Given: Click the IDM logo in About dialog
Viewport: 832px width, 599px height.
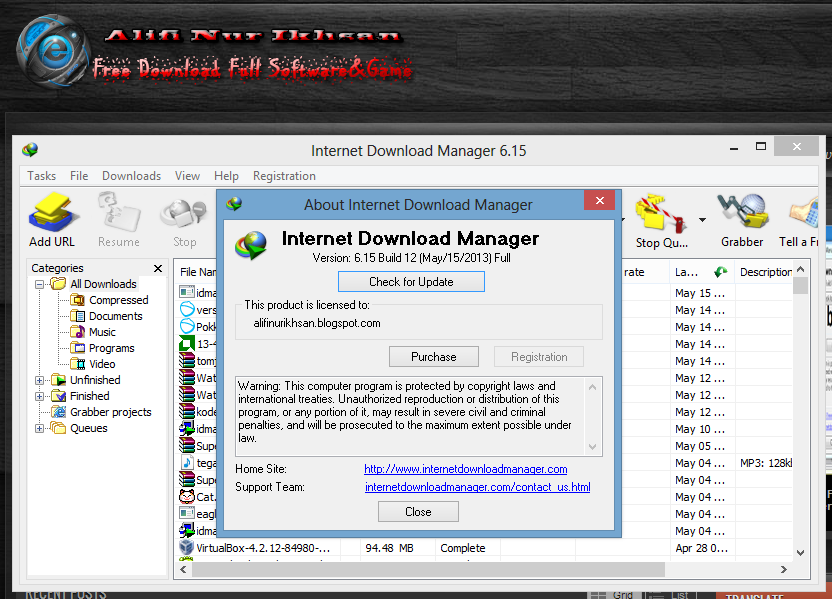Looking at the screenshot, I should [251, 246].
